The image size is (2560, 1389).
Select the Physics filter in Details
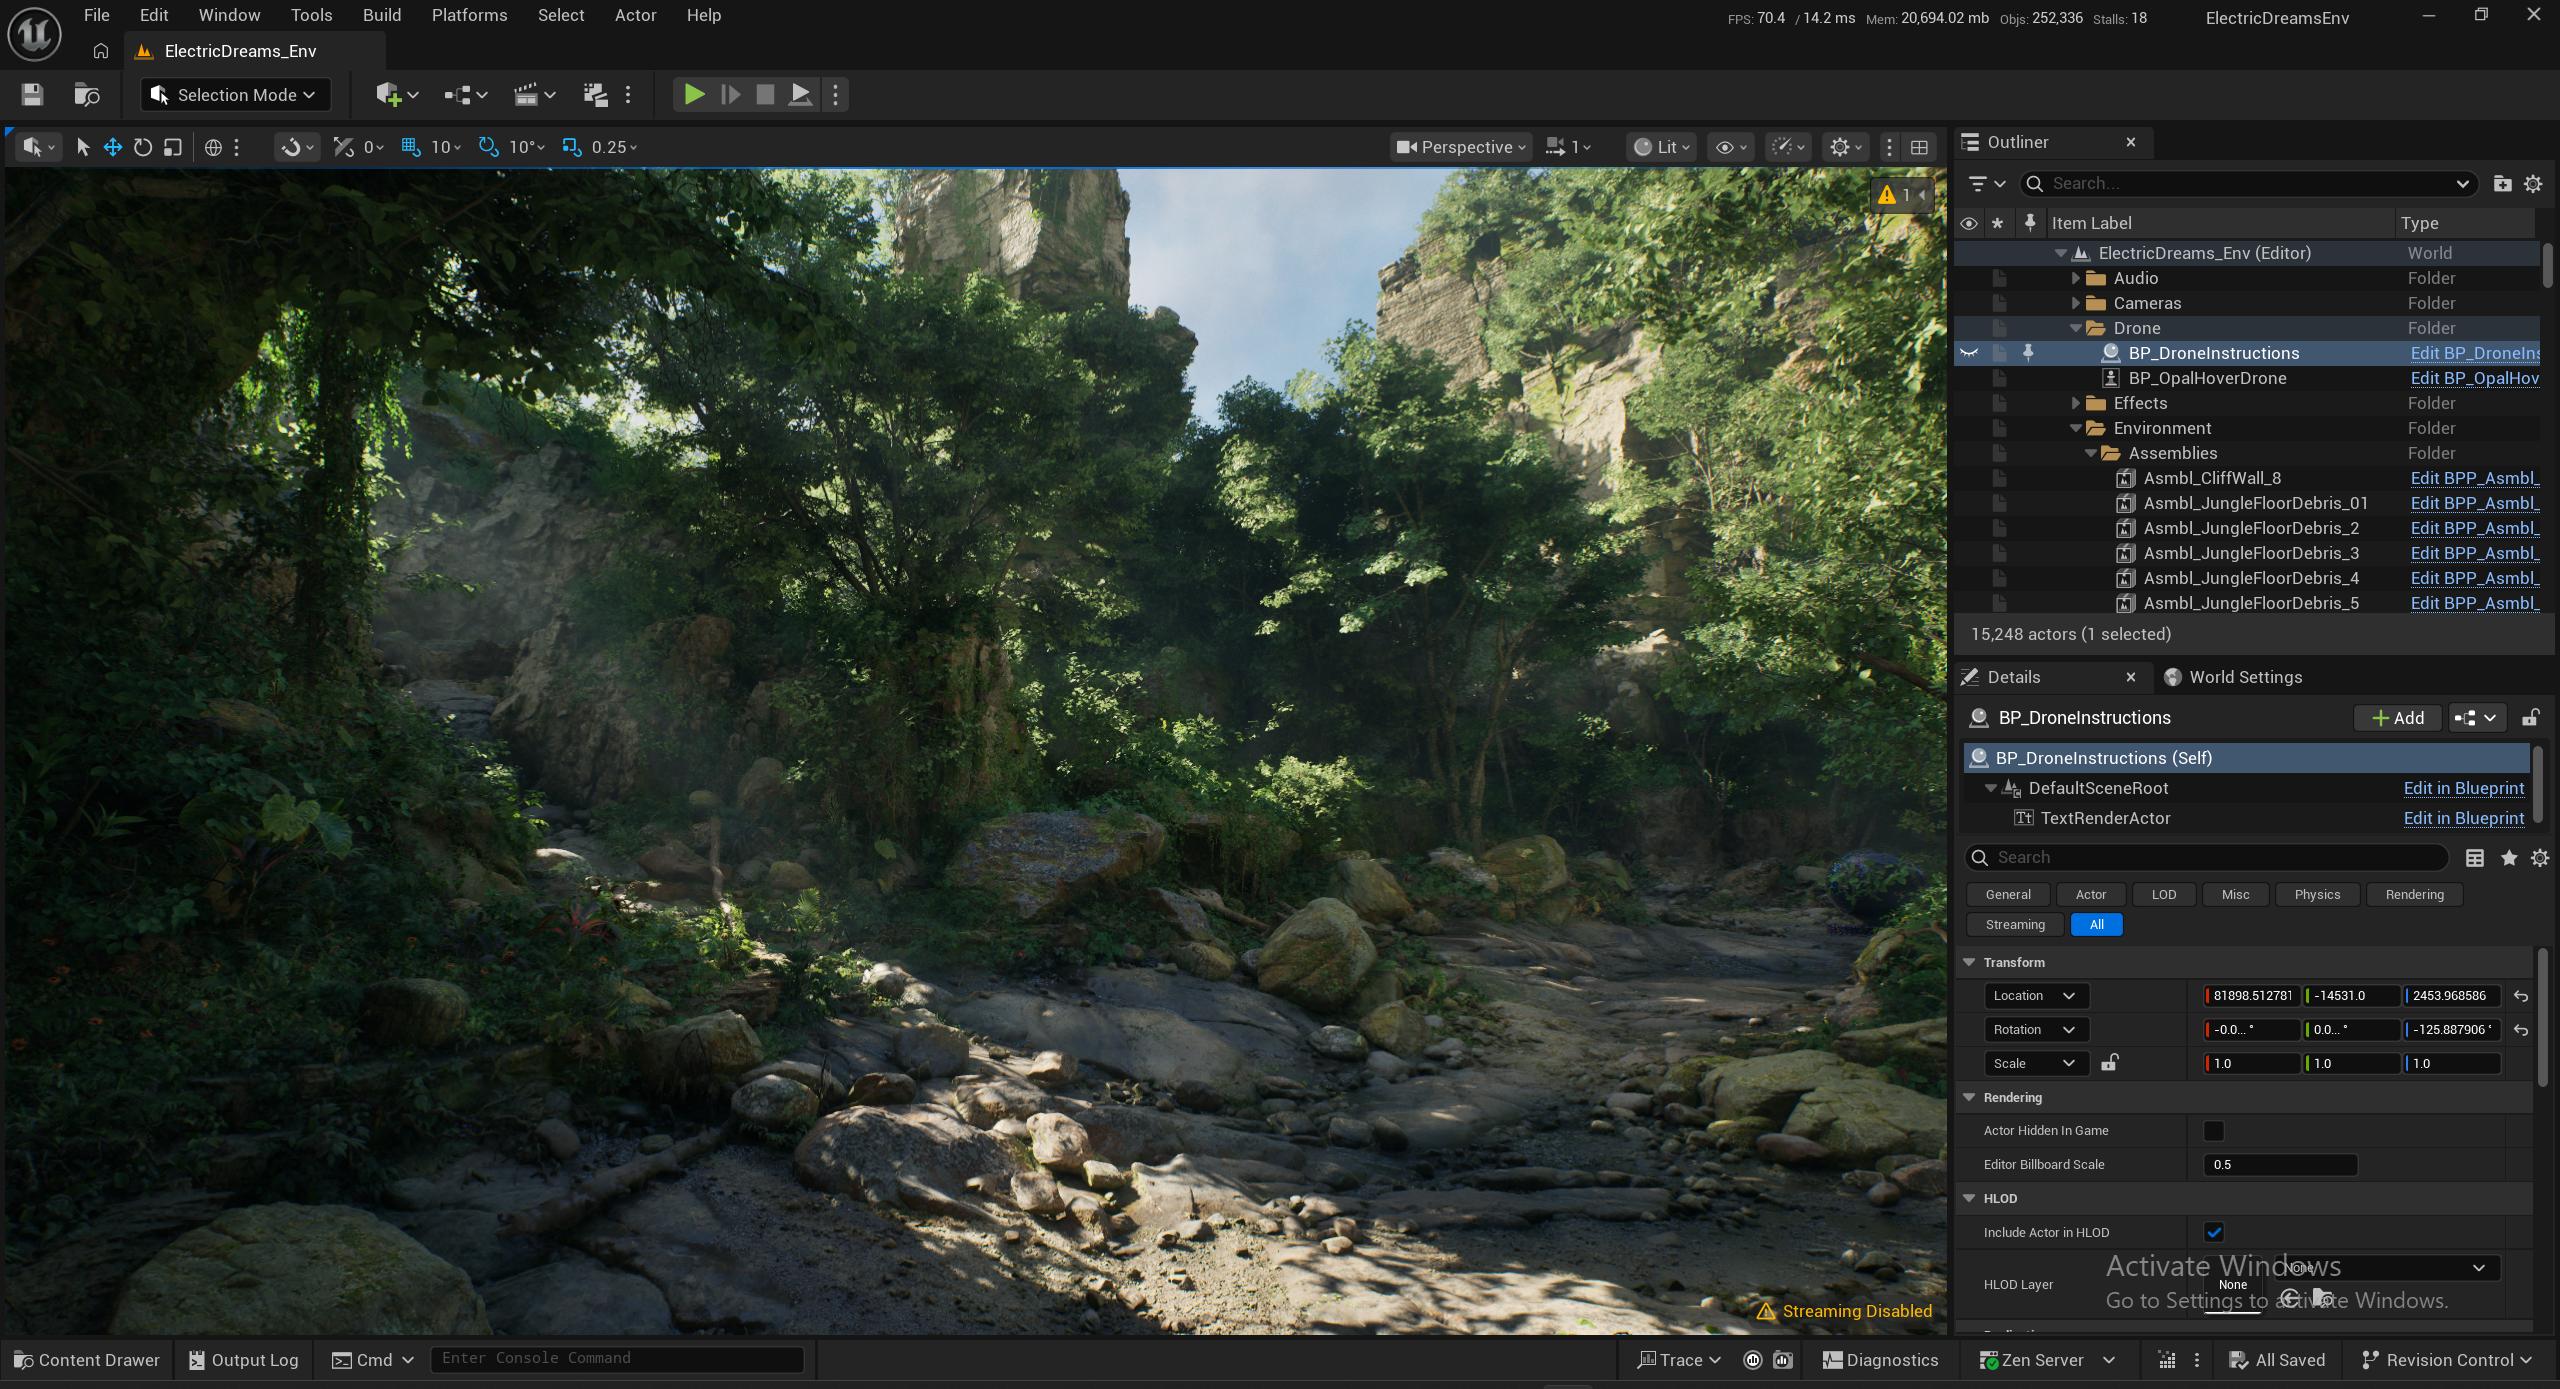coord(2317,895)
